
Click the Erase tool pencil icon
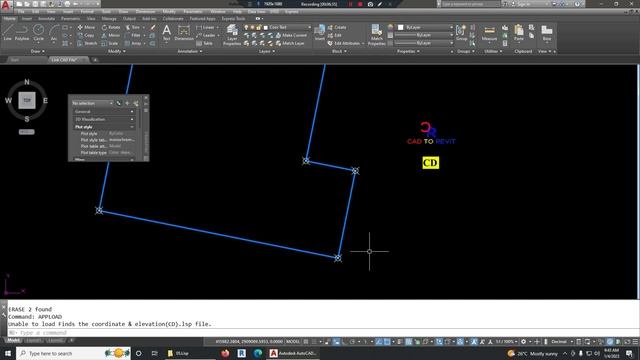(x=153, y=27)
